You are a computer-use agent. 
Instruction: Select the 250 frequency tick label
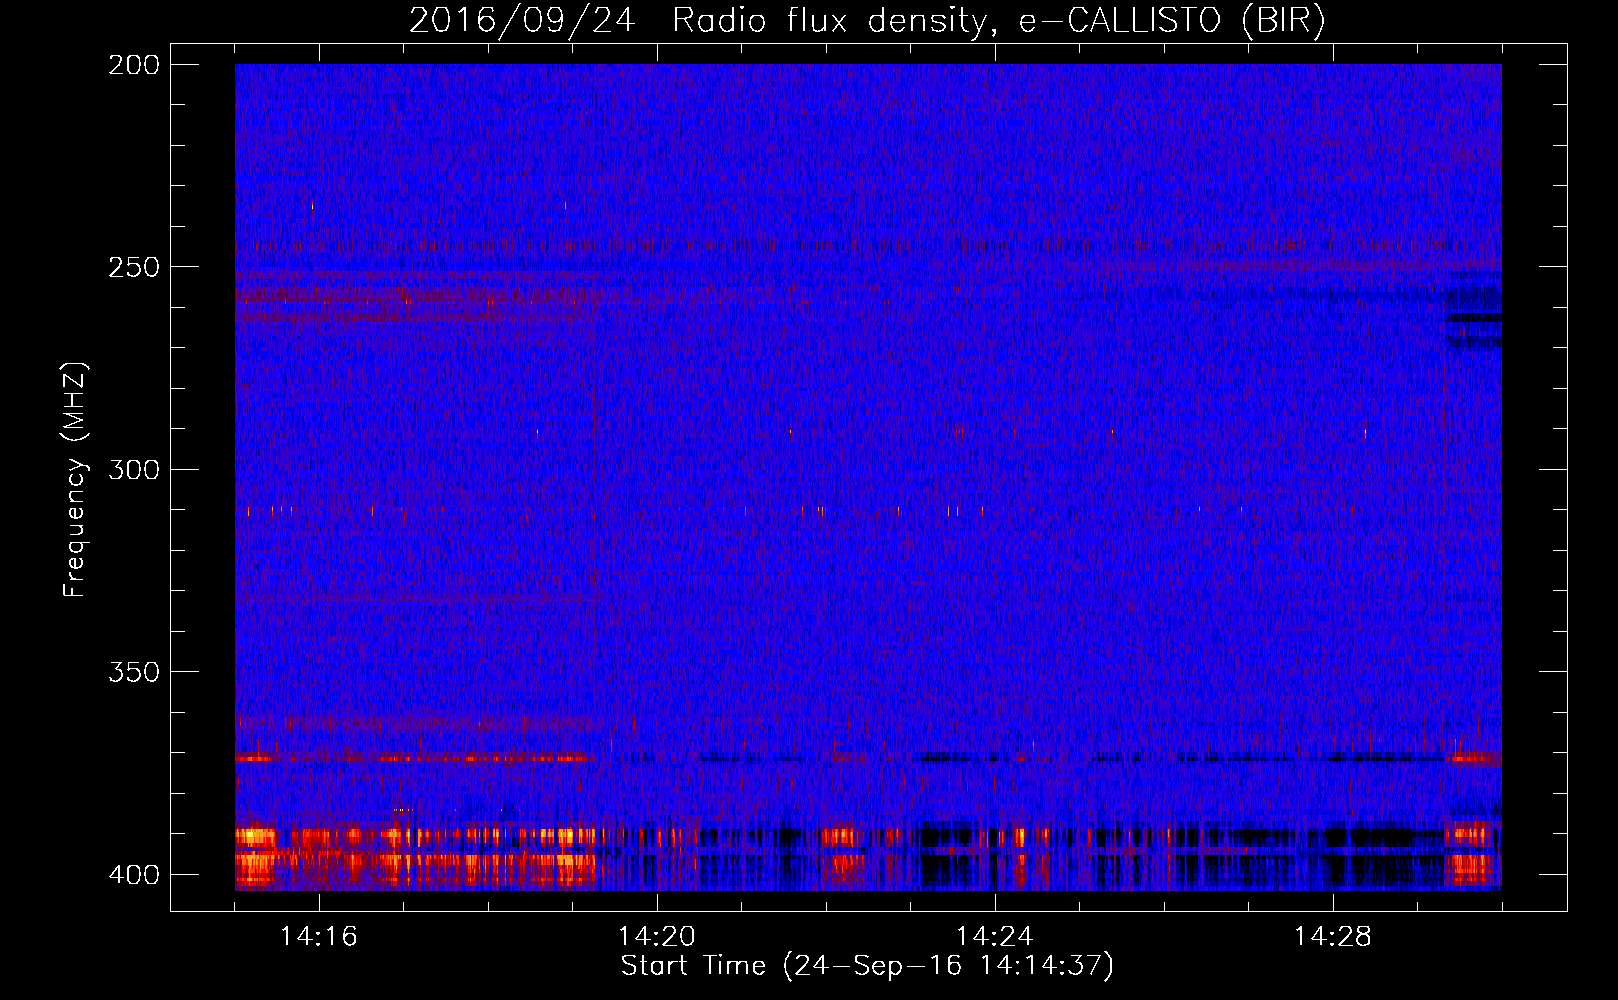point(134,267)
